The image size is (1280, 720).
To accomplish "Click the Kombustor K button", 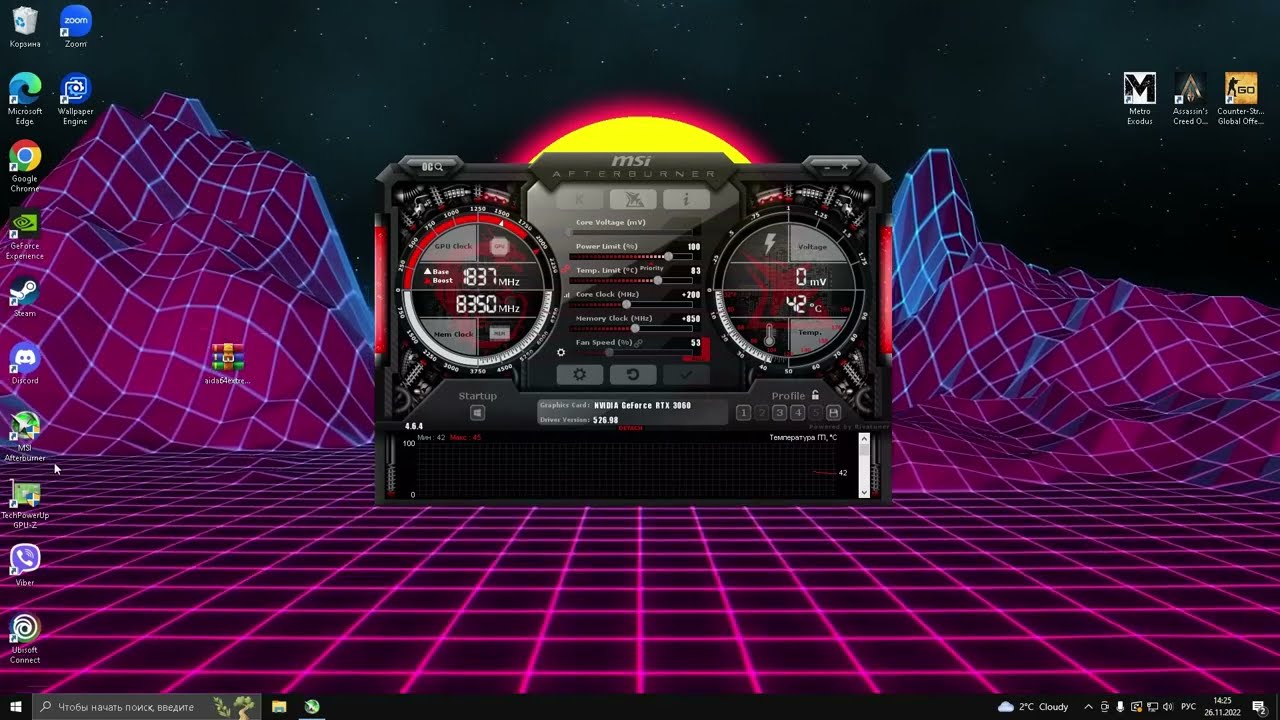I will pyautogui.click(x=580, y=199).
